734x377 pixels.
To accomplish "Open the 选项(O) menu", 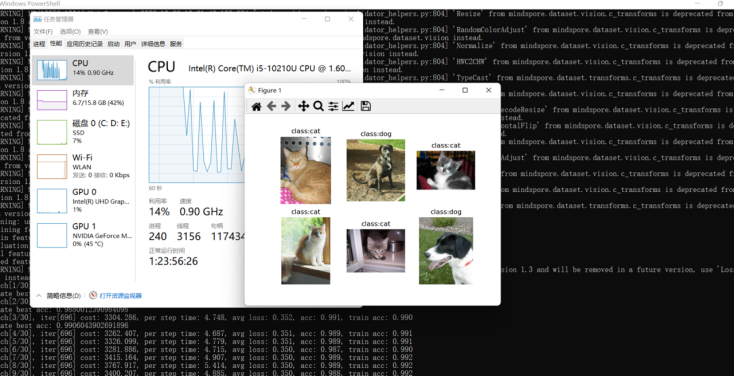I will (70, 32).
